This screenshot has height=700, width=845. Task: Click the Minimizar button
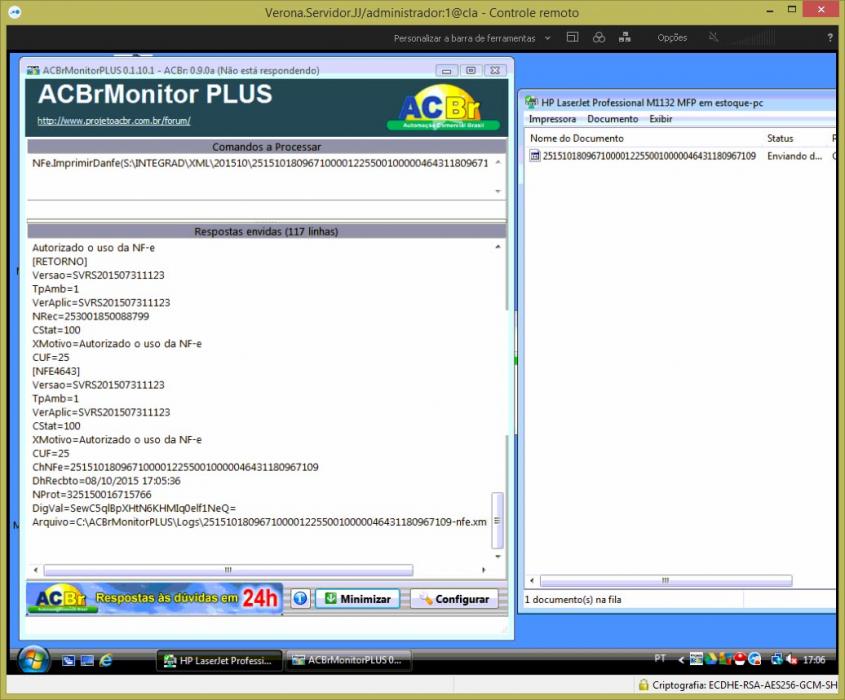357,599
